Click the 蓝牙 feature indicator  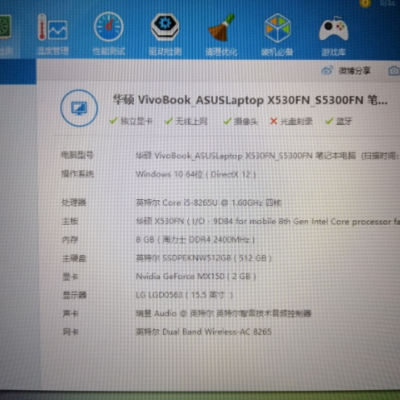coord(339,121)
